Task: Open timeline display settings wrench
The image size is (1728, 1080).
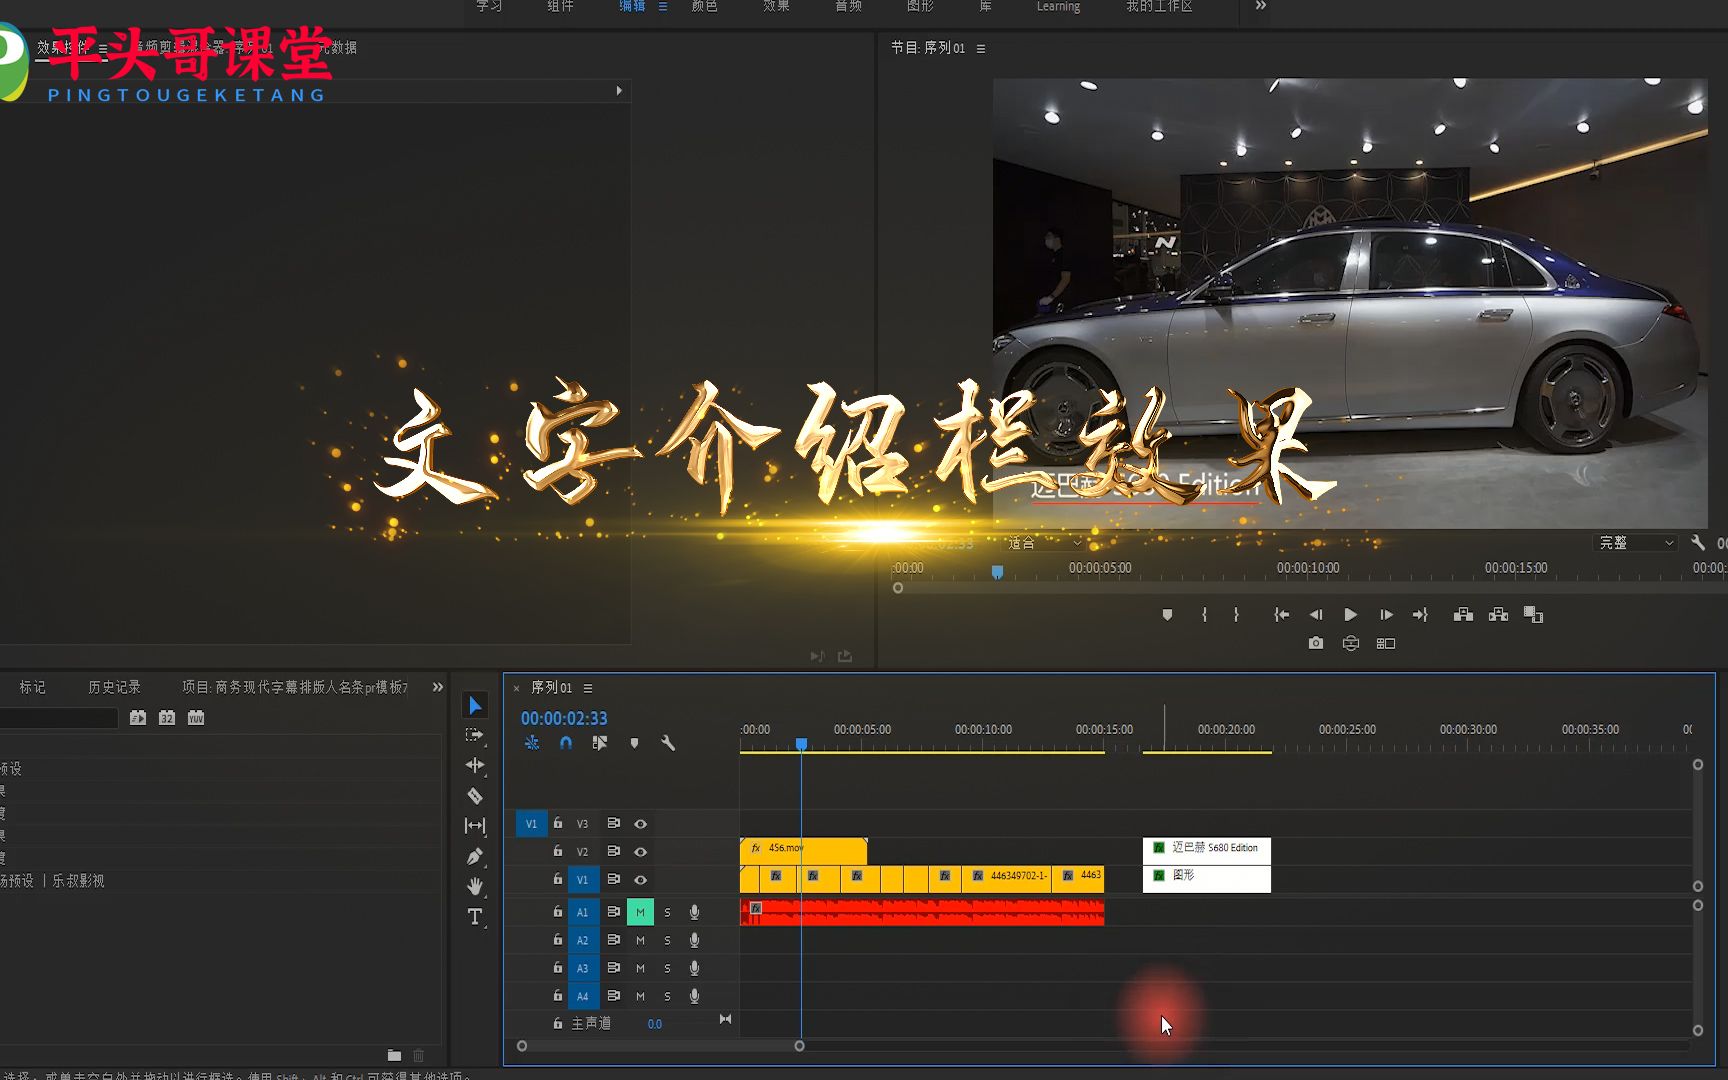Action: (x=668, y=743)
